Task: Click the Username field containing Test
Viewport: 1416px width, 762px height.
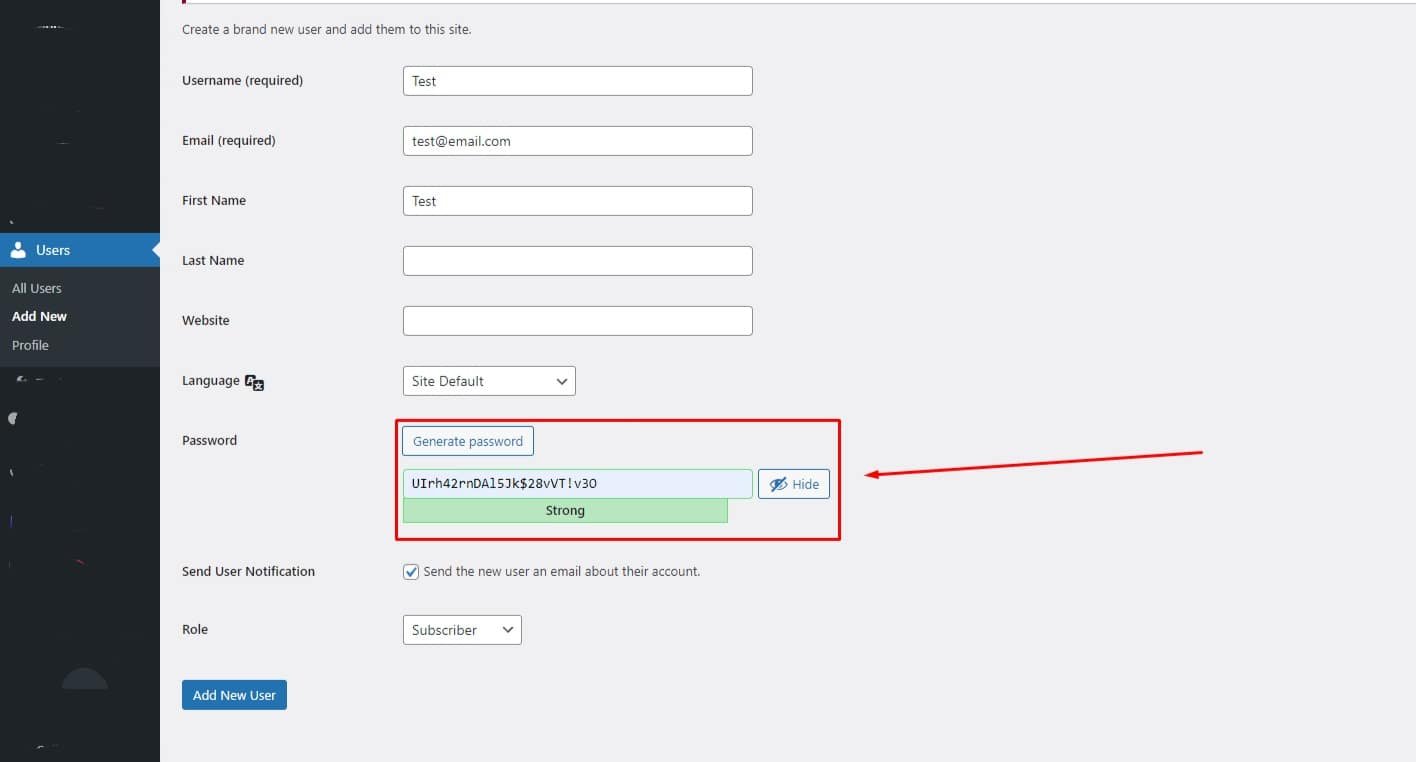Action: pos(578,81)
